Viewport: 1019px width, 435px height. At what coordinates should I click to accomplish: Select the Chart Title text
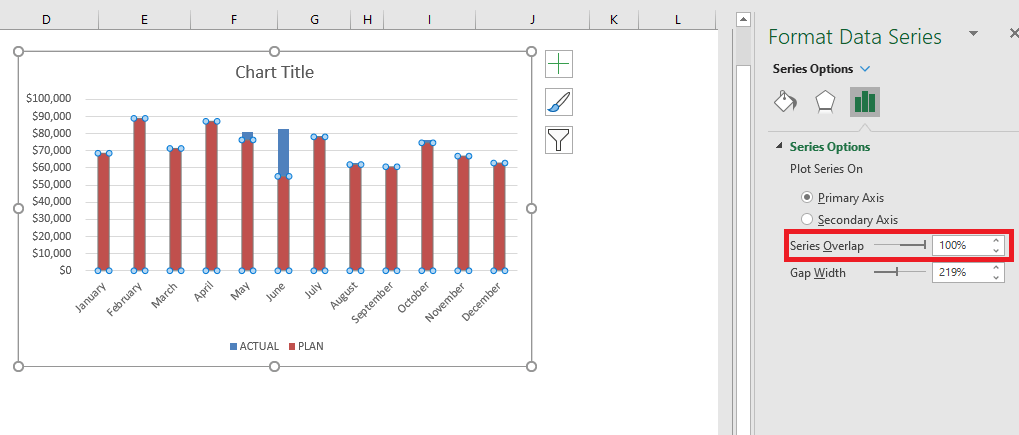tap(274, 72)
